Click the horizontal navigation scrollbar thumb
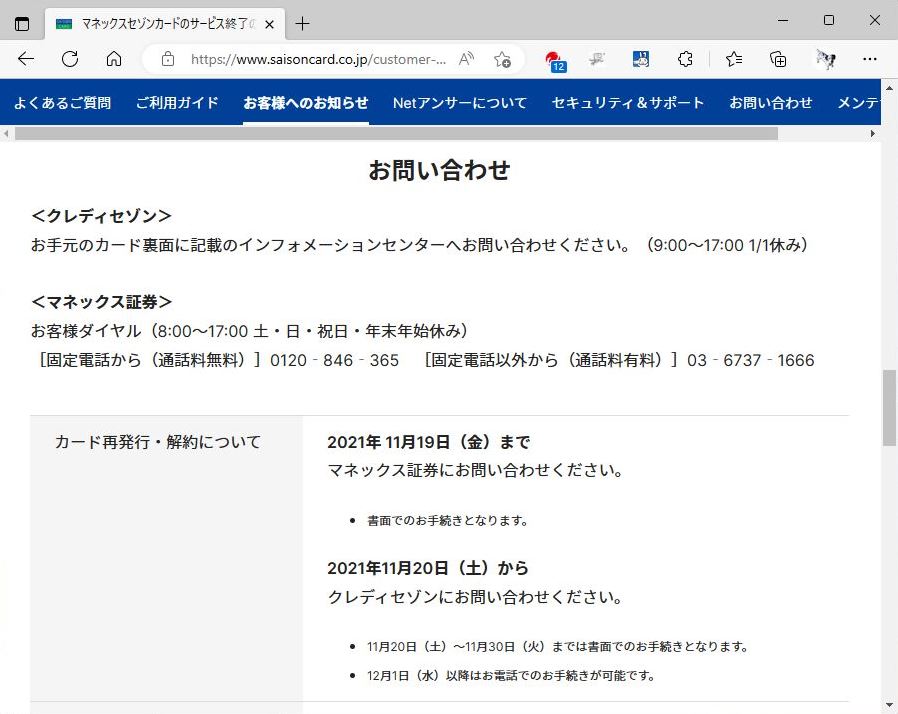 click(x=396, y=133)
